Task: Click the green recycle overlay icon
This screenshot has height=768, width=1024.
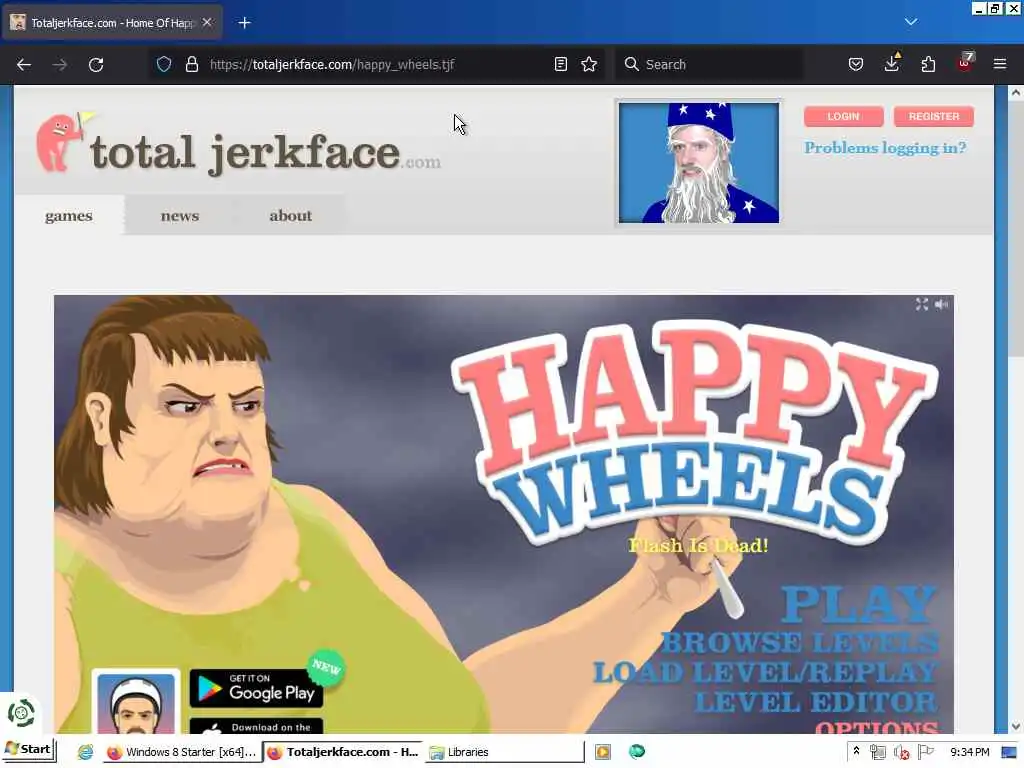Action: (21, 713)
